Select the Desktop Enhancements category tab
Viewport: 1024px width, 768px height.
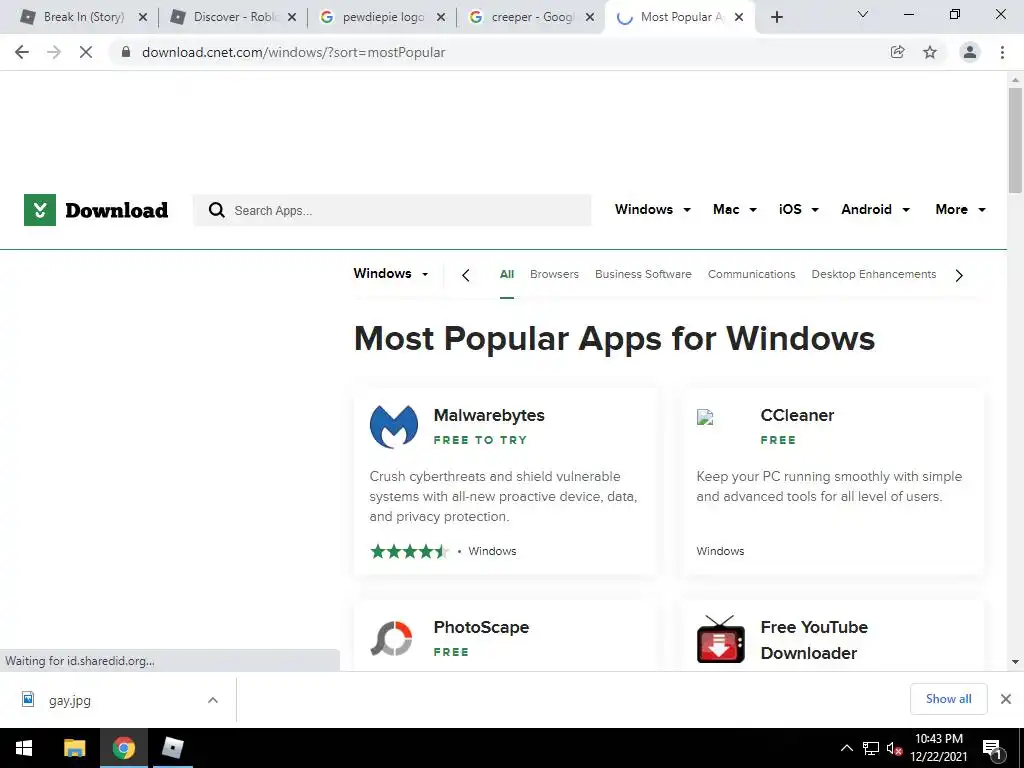(x=874, y=274)
